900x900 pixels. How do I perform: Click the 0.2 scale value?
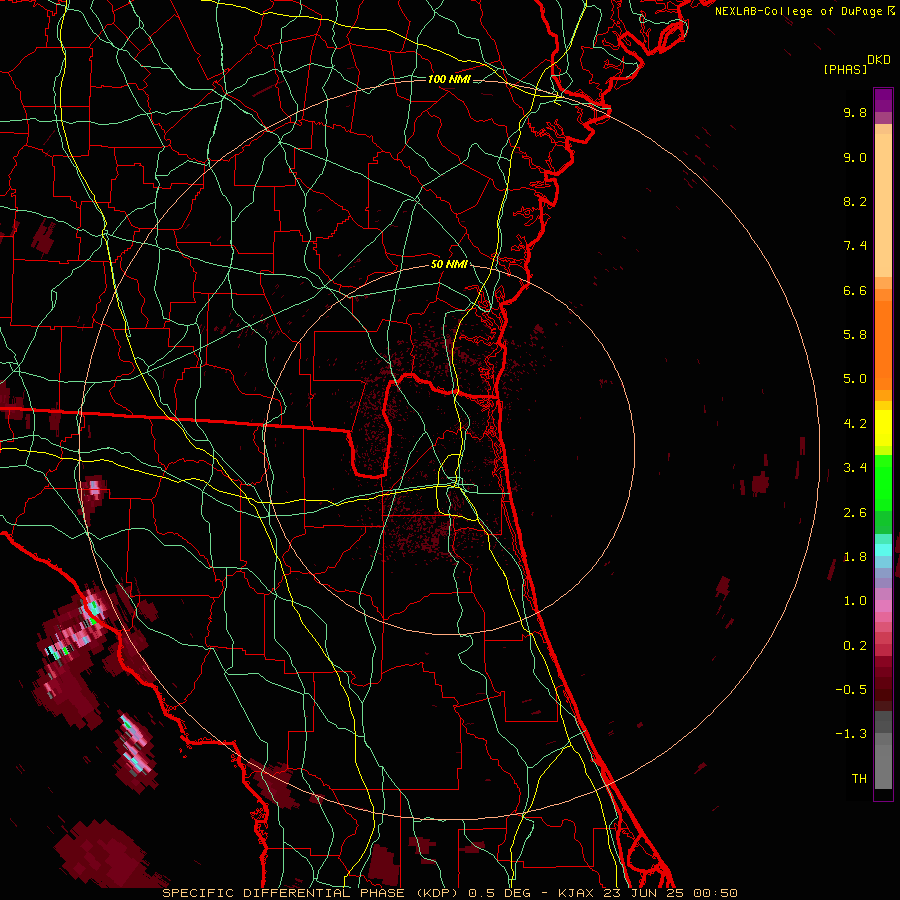coord(855,646)
